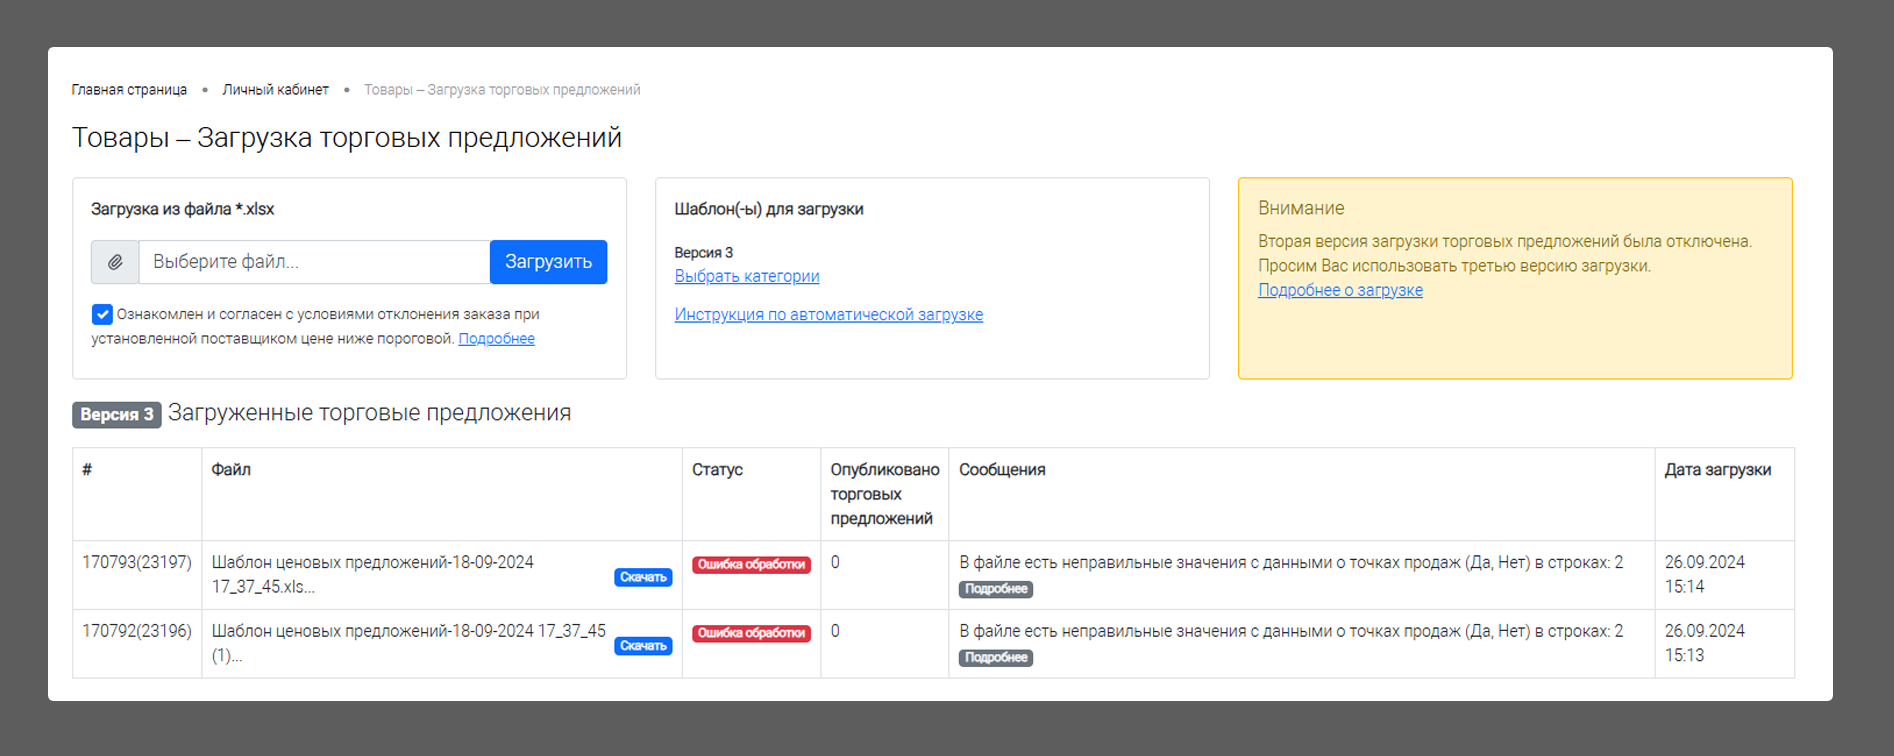
Task: Click the 'Шаблон(-ы) для загрузки' heading
Action: (769, 209)
